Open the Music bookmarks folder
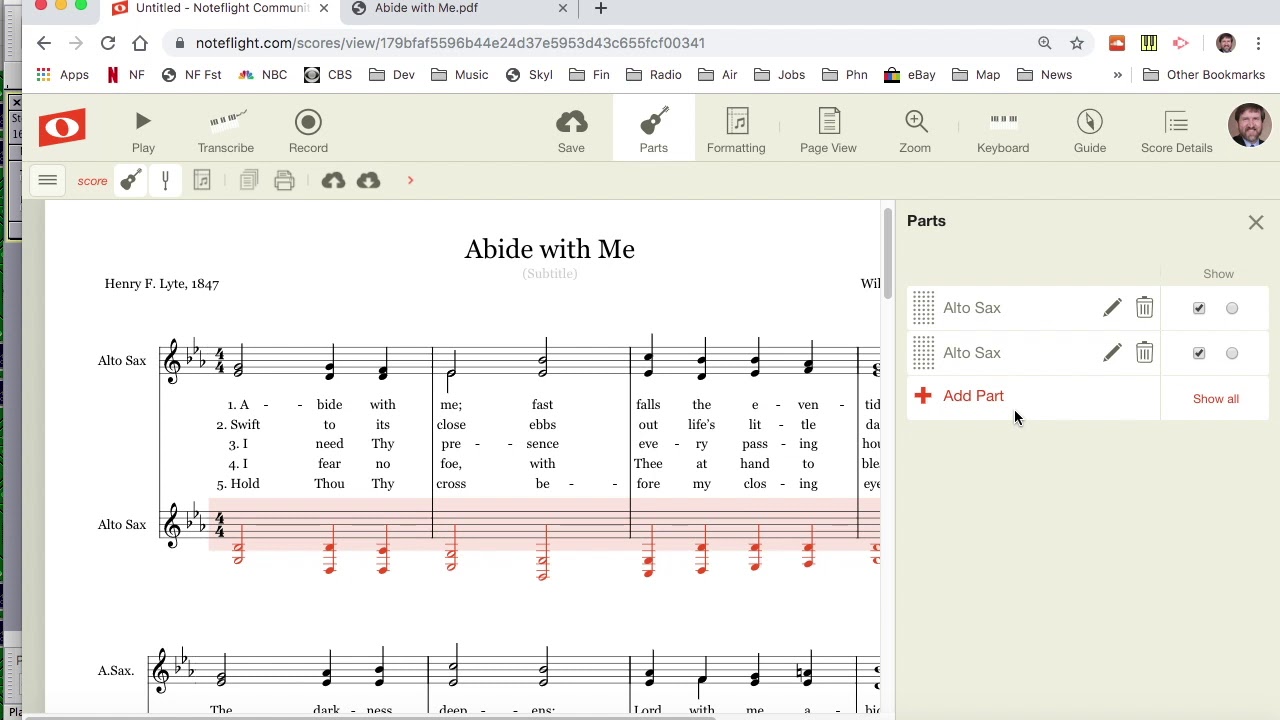This screenshot has width=1280, height=720. [460, 75]
